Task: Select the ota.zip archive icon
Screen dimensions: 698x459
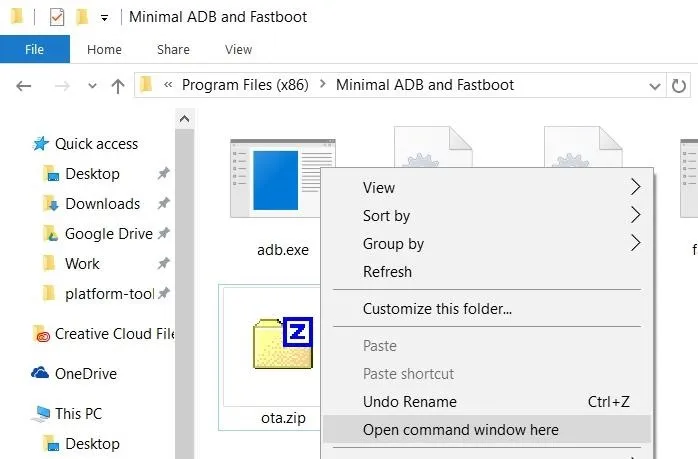Action: pos(283,343)
